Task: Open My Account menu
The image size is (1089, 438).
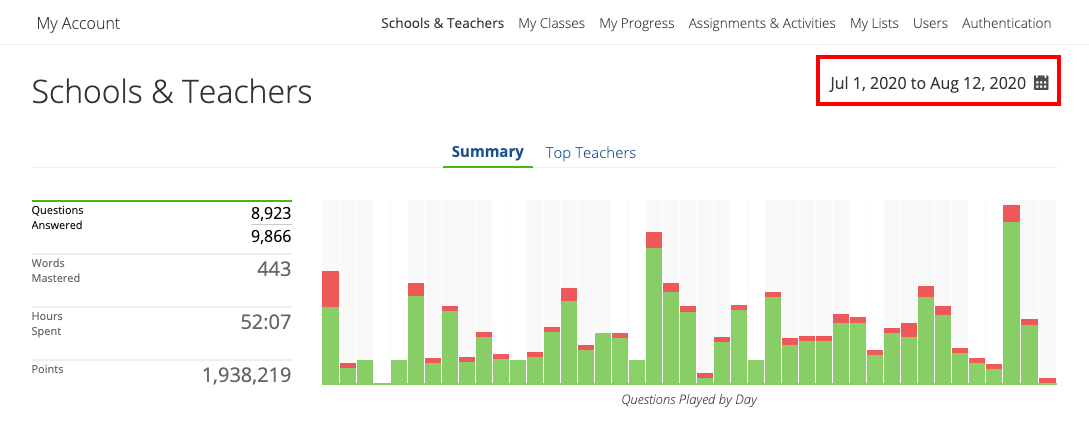Action: click(x=78, y=23)
